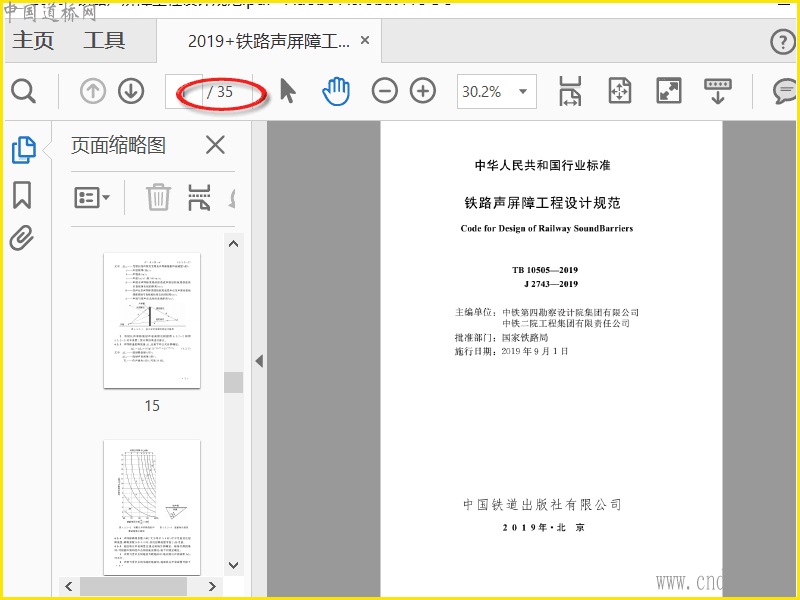Click thumbnail scrollbar down arrow
Image resolution: width=800 pixels, height=600 pixels.
pyautogui.click(x=234, y=565)
